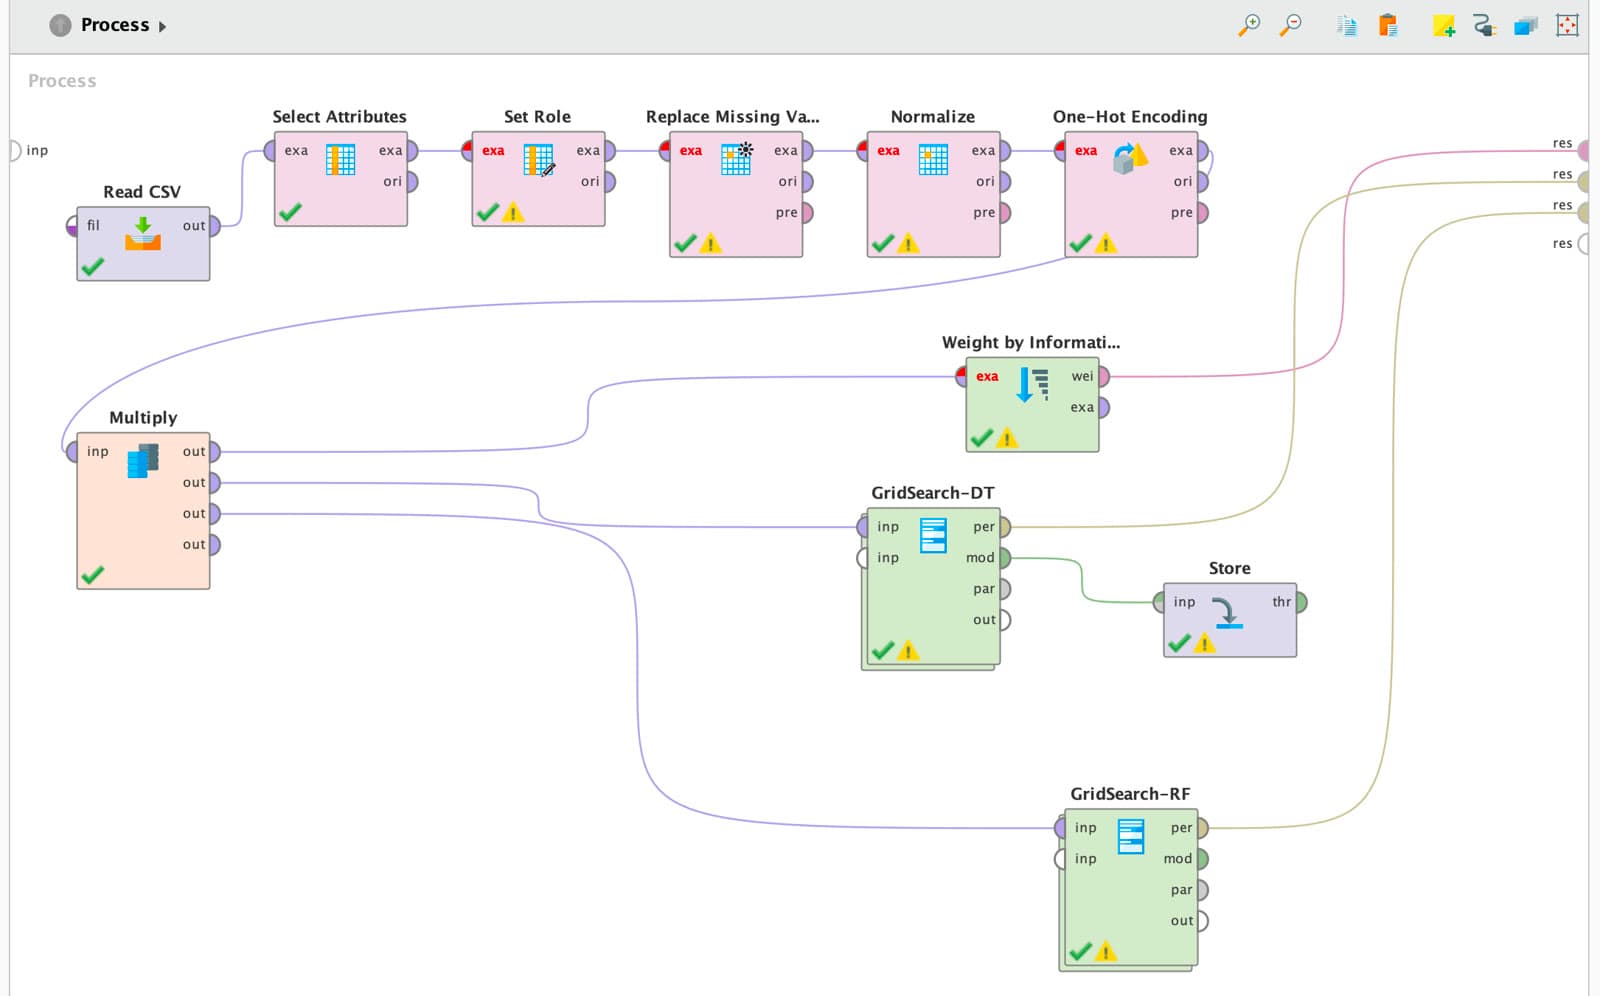
Task: Click the "GridSearch-RF" operator title
Action: (x=1131, y=794)
